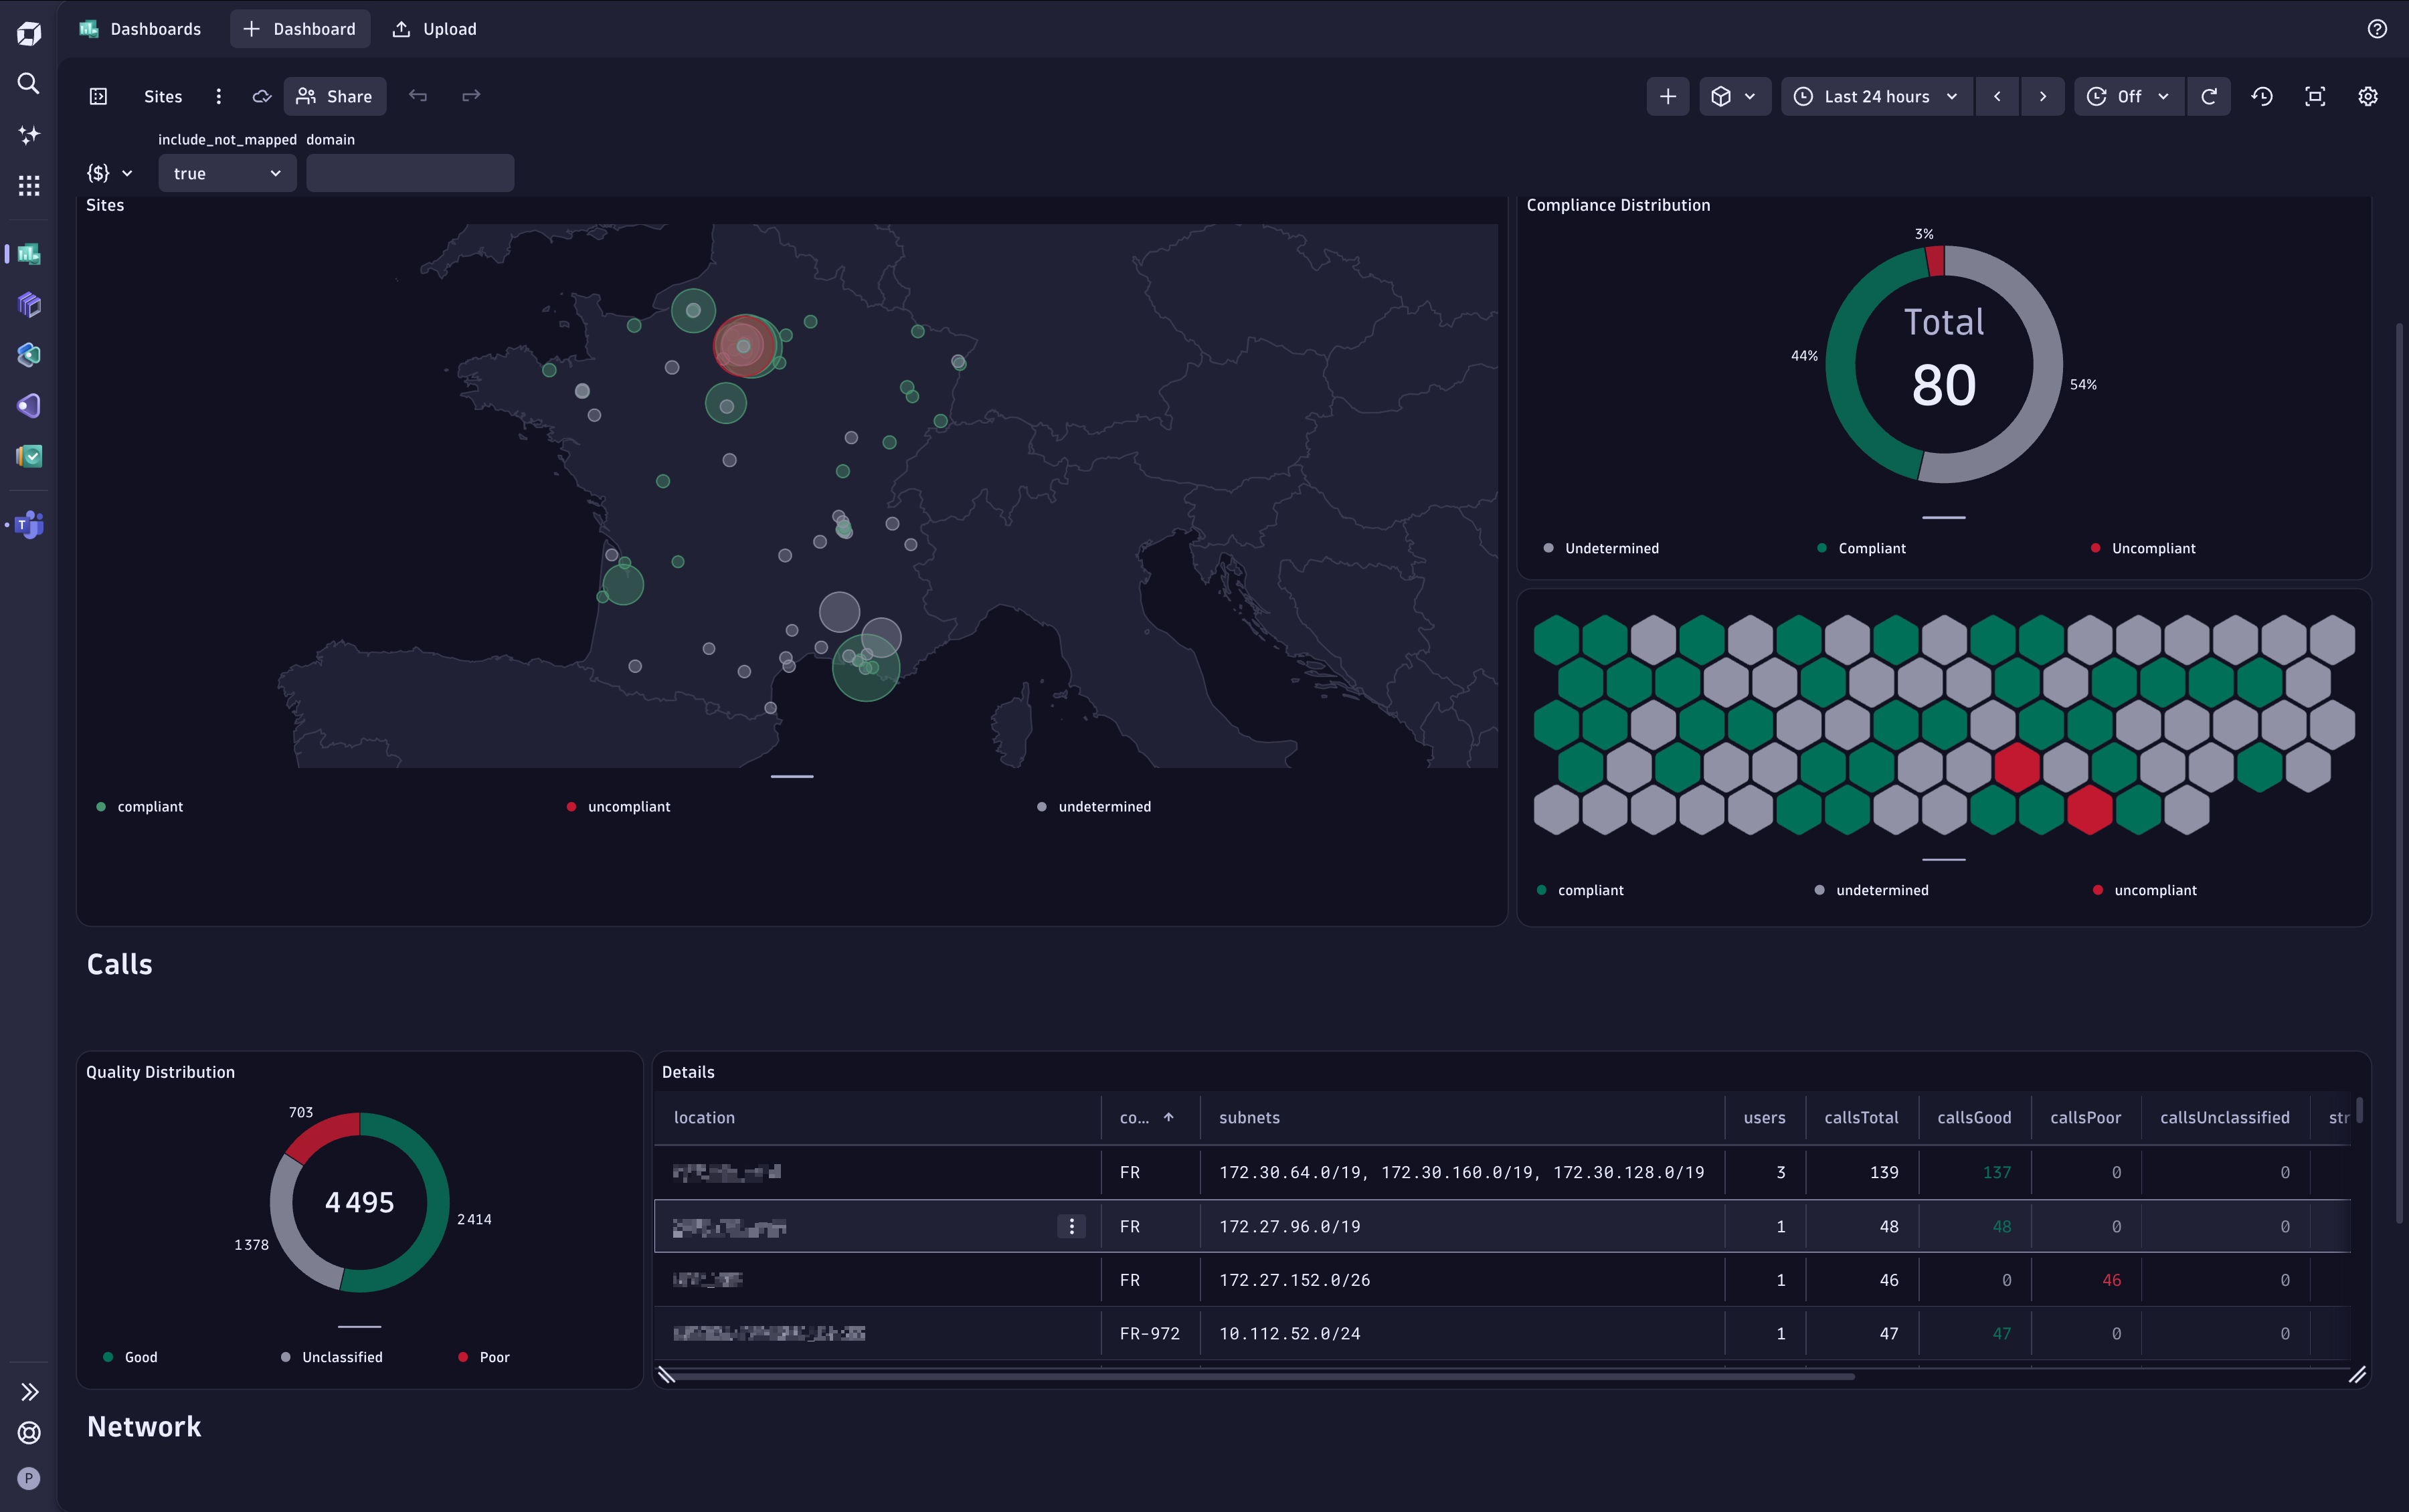Open the sparkles AI assistant icon
The image size is (2409, 1512).
click(x=28, y=135)
